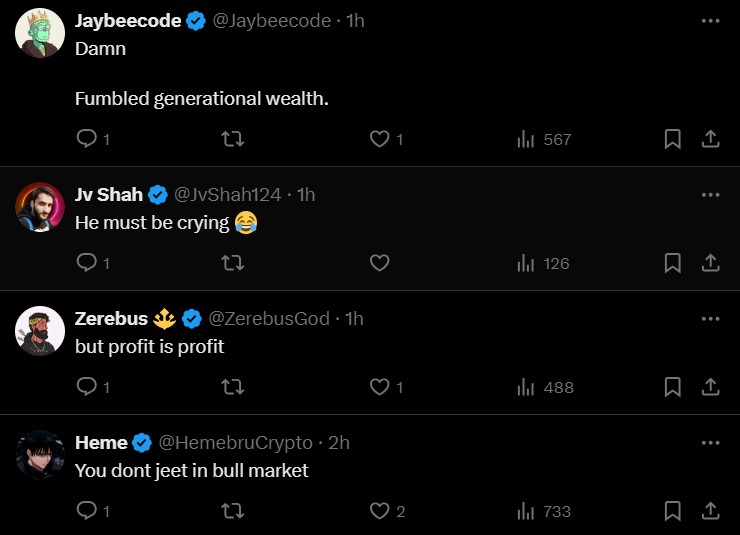Image resolution: width=740 pixels, height=535 pixels.
Task: Open the Zerebus display name link
Action: click(112, 319)
